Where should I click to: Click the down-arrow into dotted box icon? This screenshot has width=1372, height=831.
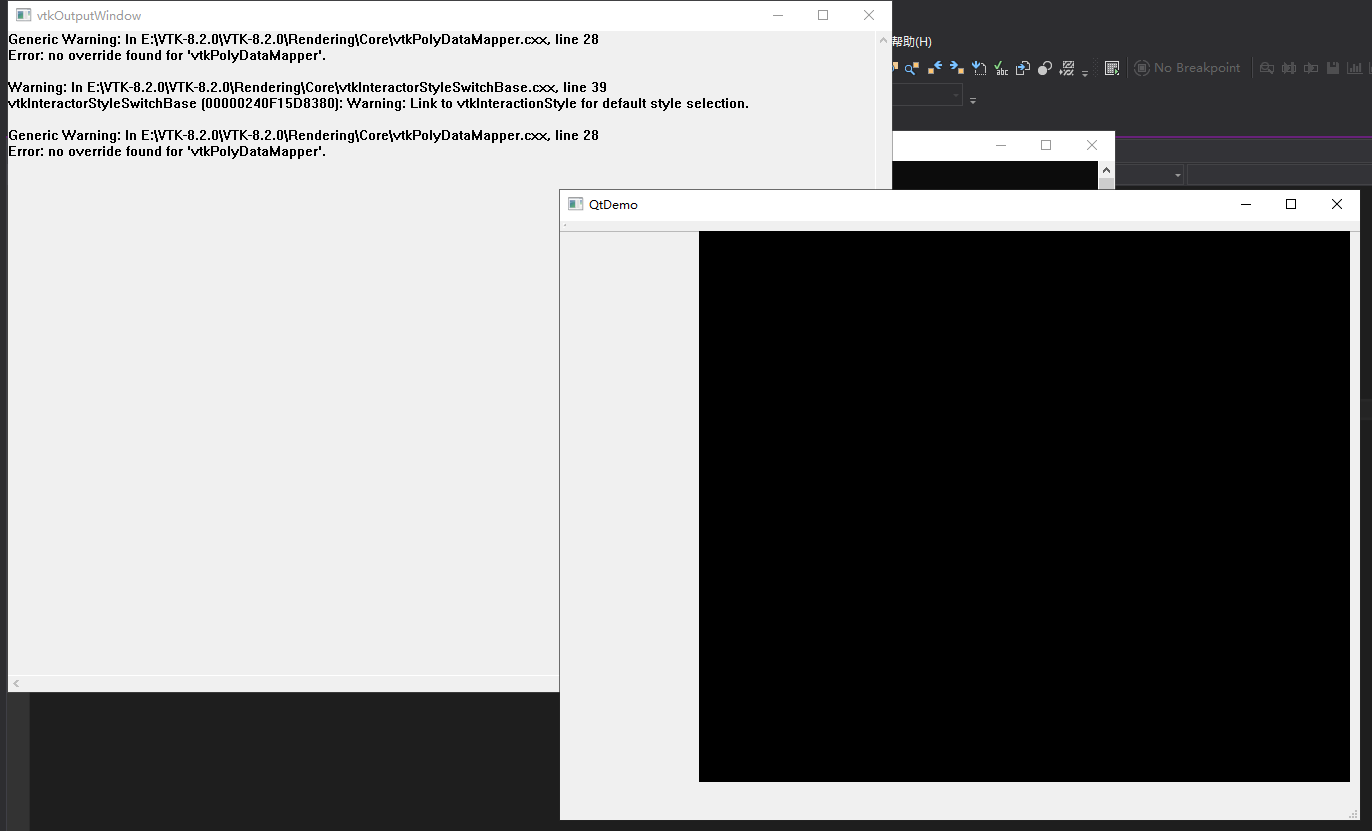pos(979,68)
